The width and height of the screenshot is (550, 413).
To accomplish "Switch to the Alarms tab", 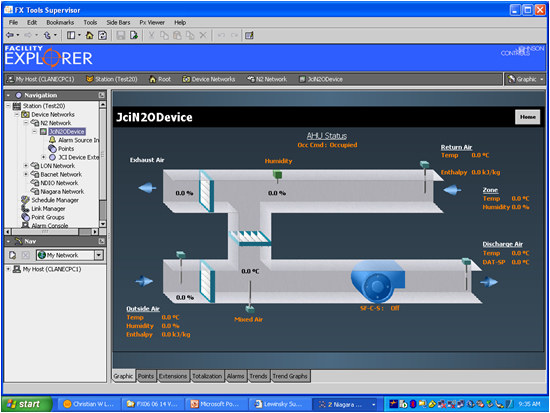I will tap(235, 376).
